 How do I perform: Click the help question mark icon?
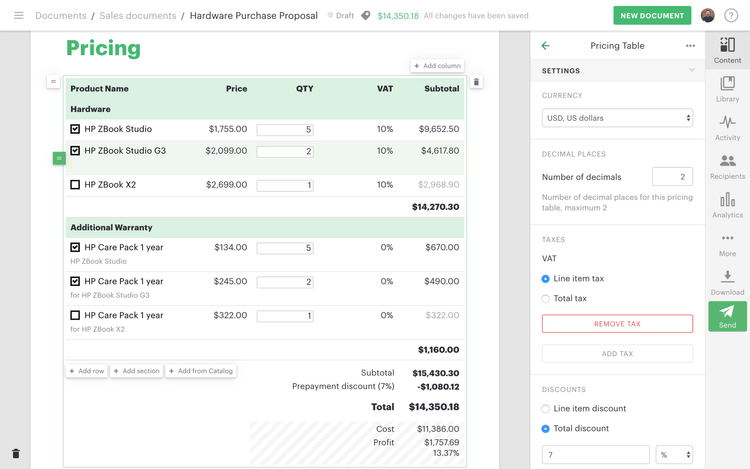(731, 16)
